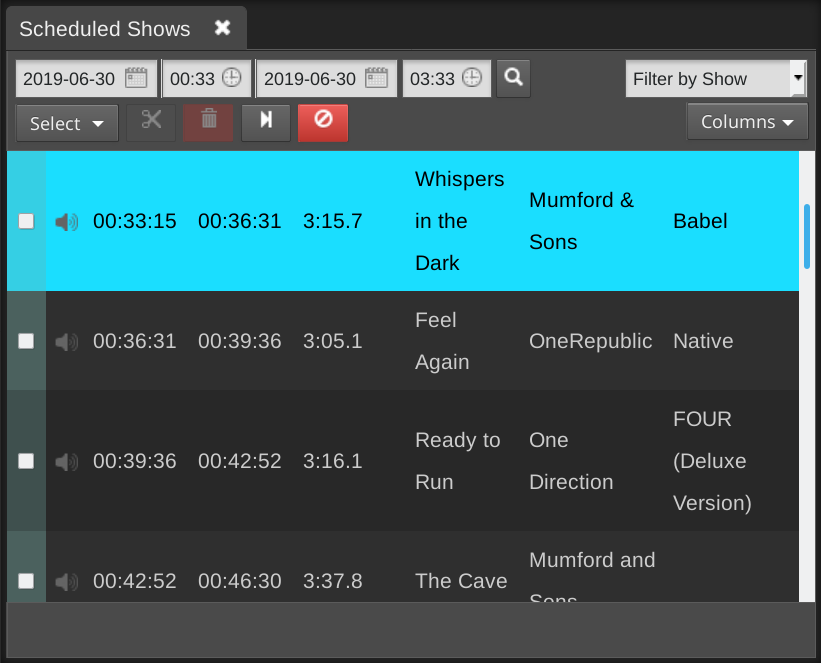Screen dimensions: 821x663
Task: Select the Ready to Run checkbox
Action: 26,462
